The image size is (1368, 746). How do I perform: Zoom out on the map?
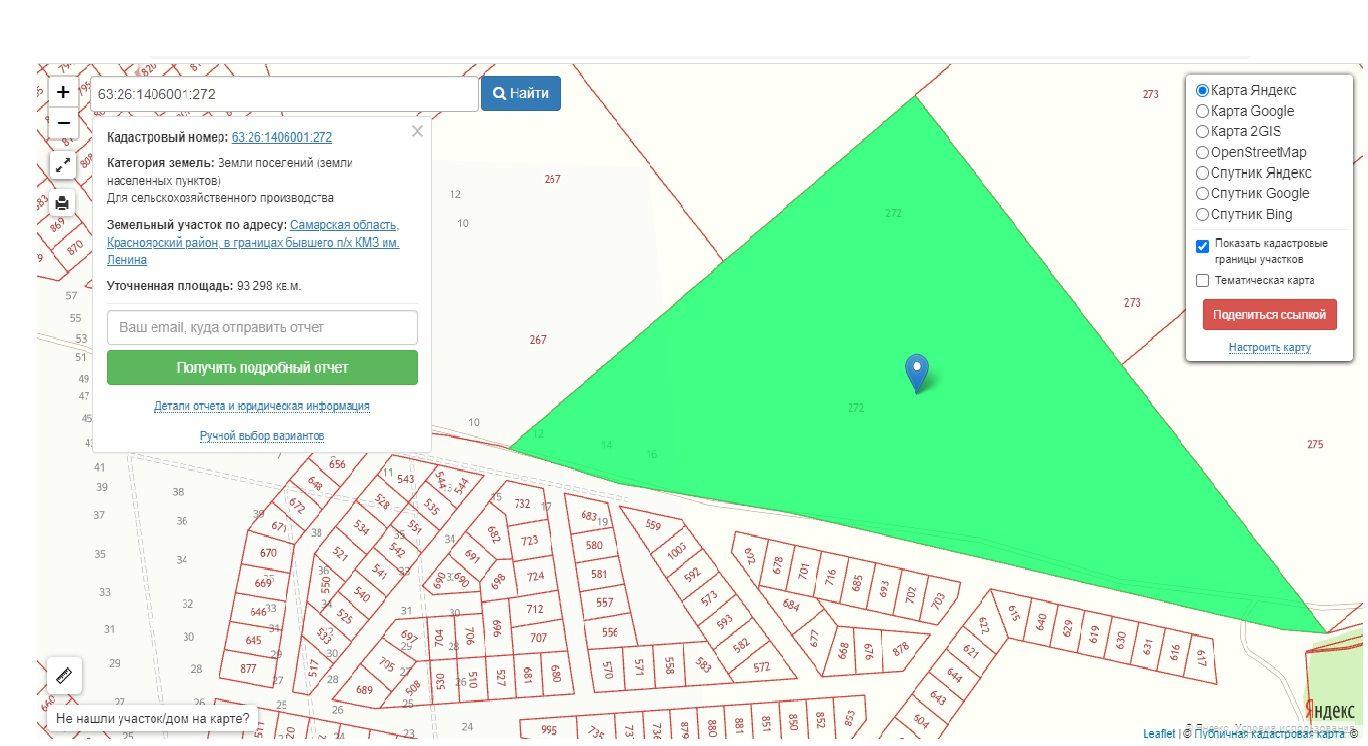63,123
